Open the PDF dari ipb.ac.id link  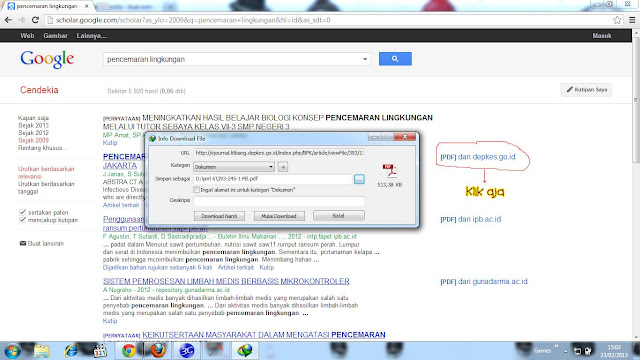(471, 219)
